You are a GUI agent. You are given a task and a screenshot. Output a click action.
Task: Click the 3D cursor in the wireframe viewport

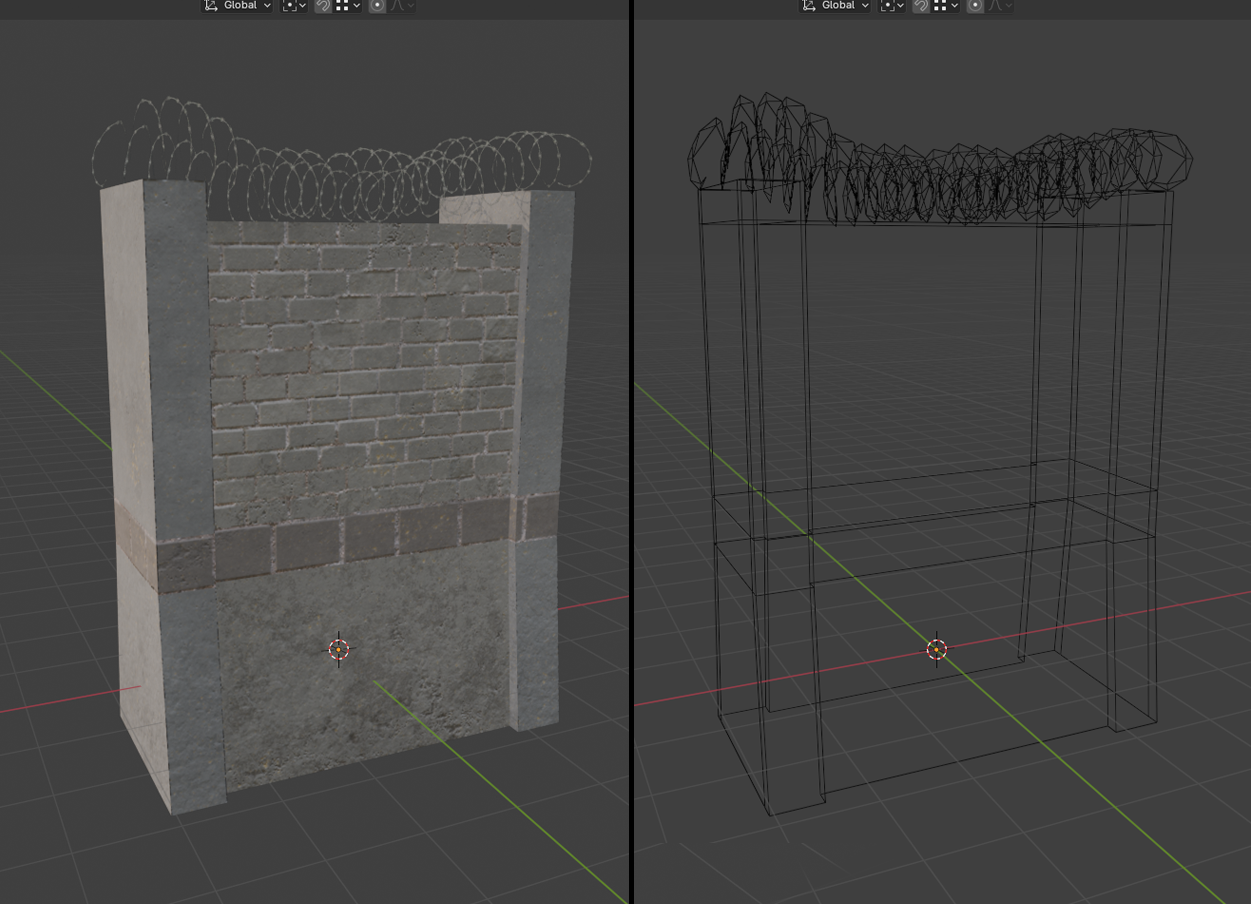(x=936, y=650)
